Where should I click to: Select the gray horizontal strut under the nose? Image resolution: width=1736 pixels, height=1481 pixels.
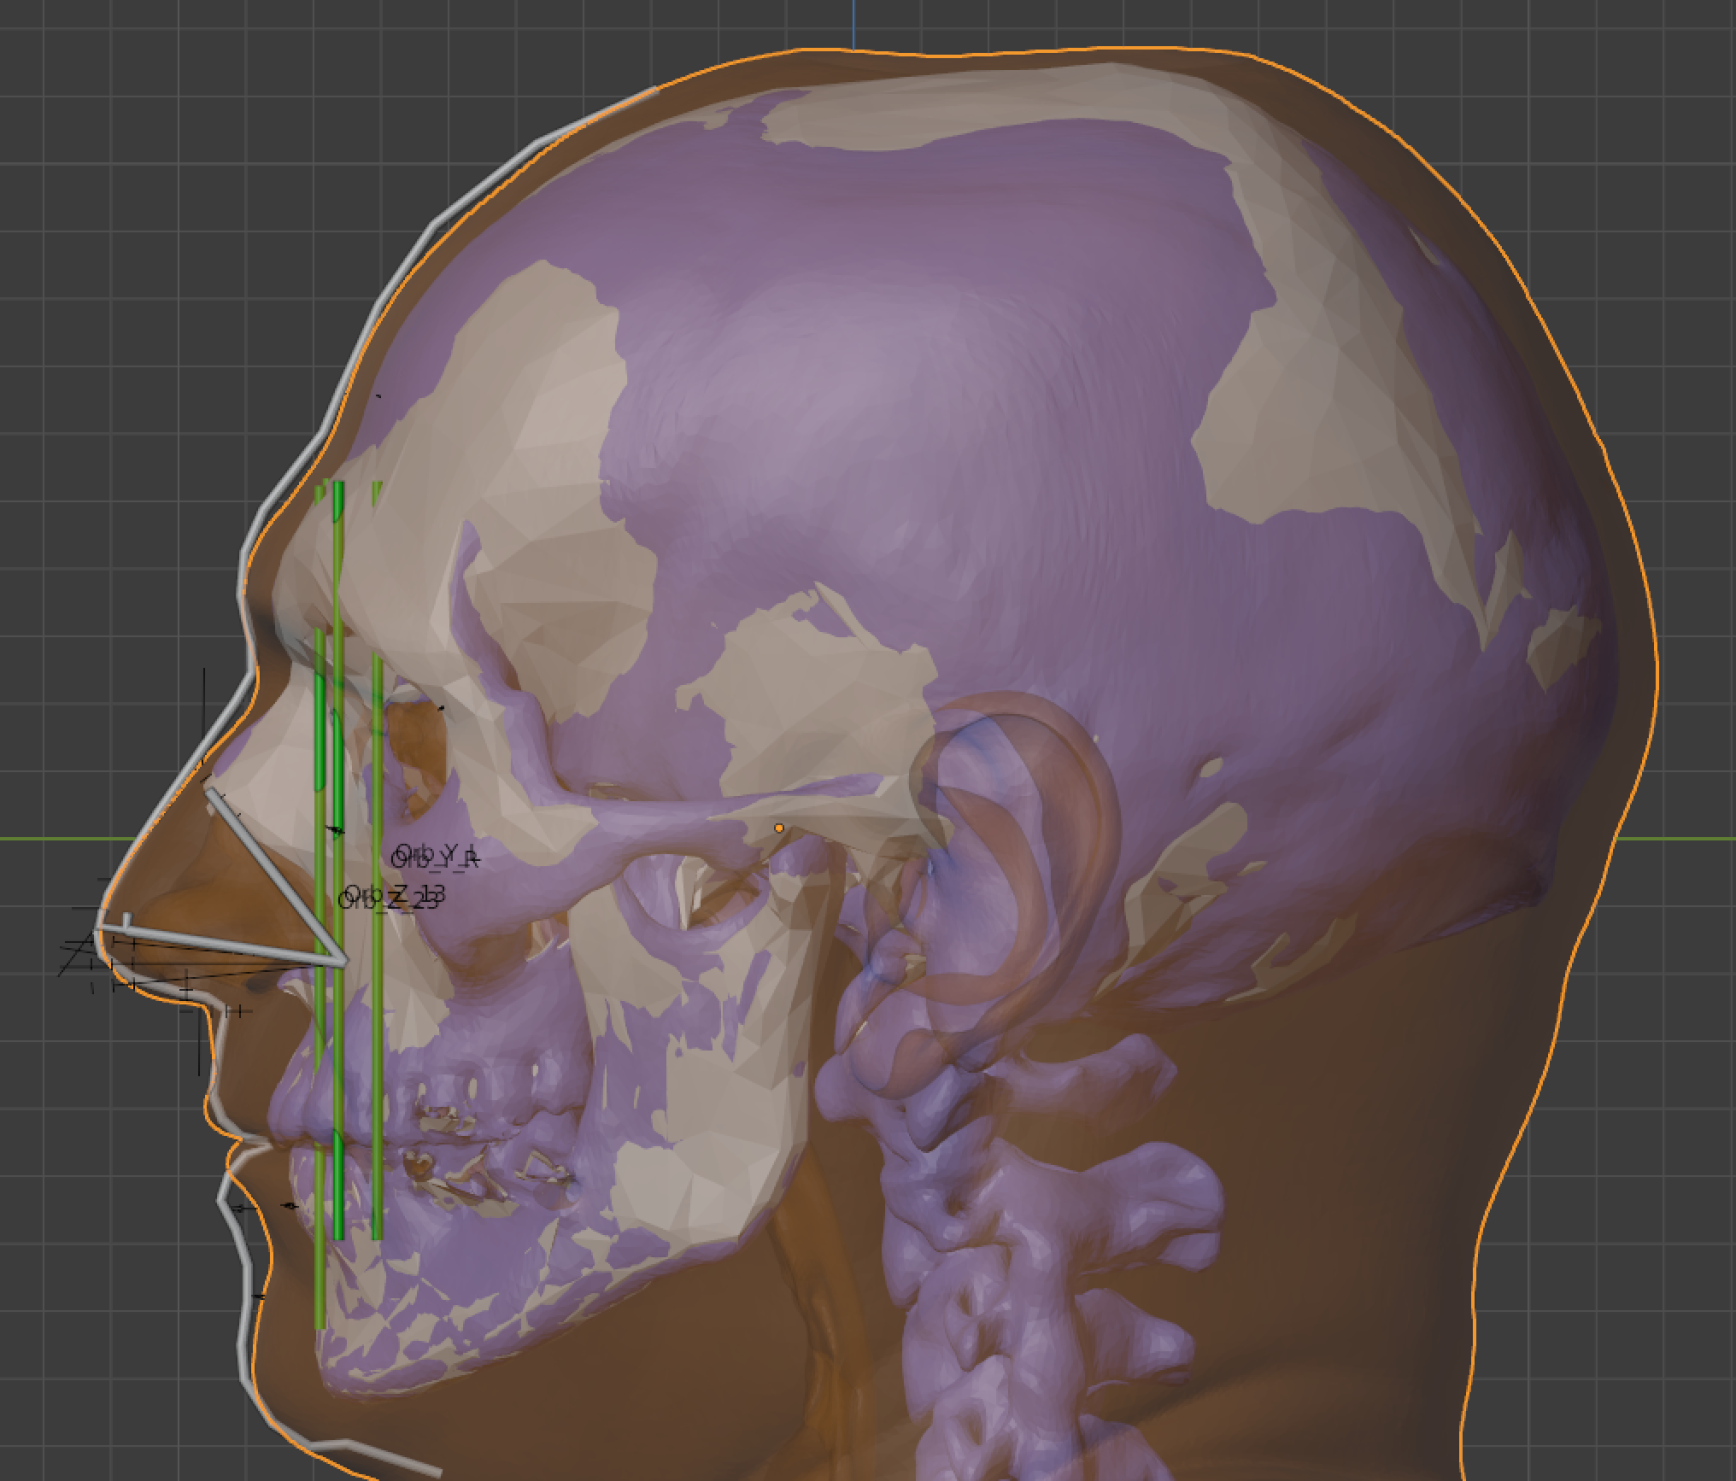(222, 944)
